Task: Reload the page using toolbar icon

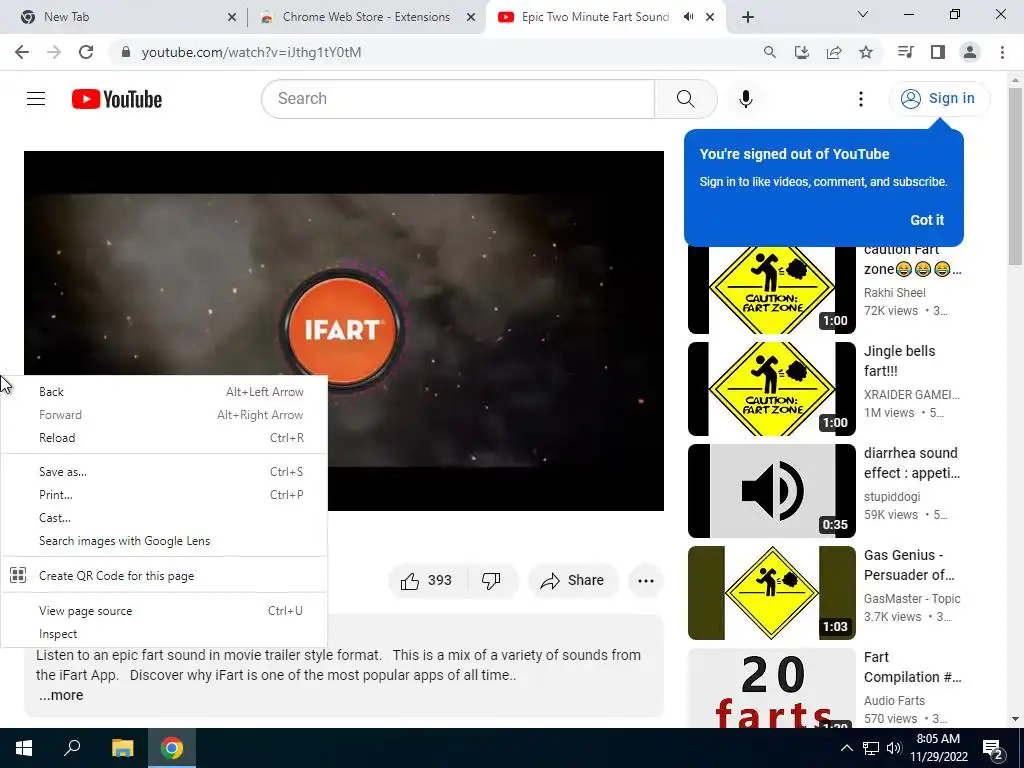Action: tap(86, 52)
